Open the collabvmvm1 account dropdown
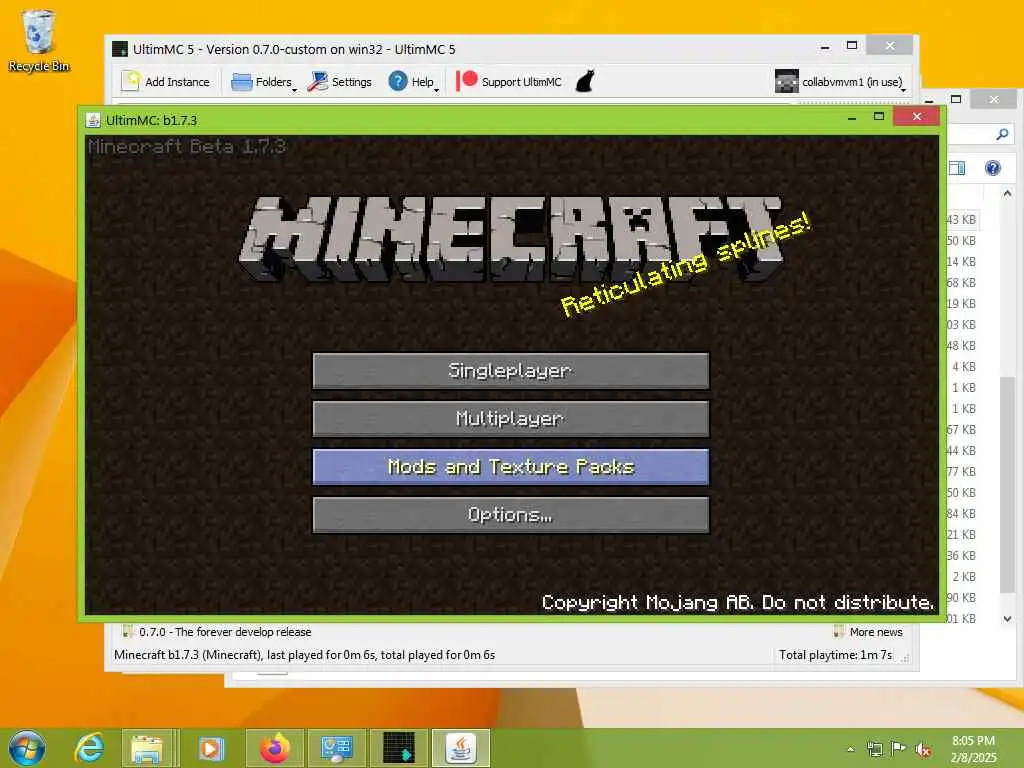 coord(840,82)
